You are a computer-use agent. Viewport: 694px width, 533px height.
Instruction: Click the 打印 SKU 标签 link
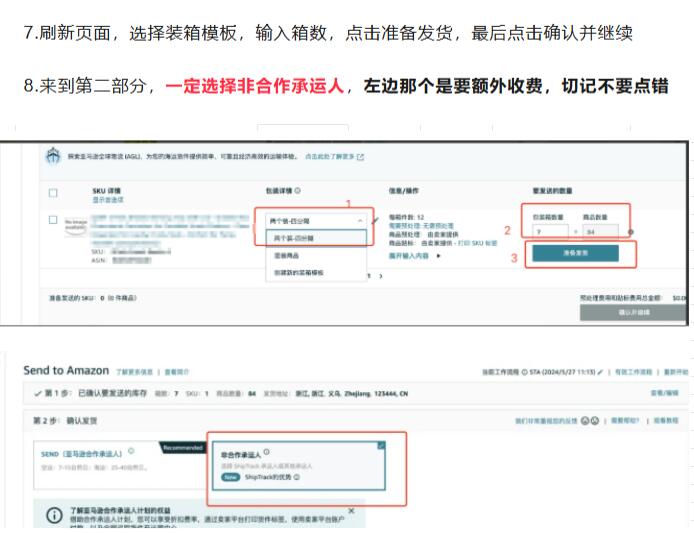click(477, 243)
